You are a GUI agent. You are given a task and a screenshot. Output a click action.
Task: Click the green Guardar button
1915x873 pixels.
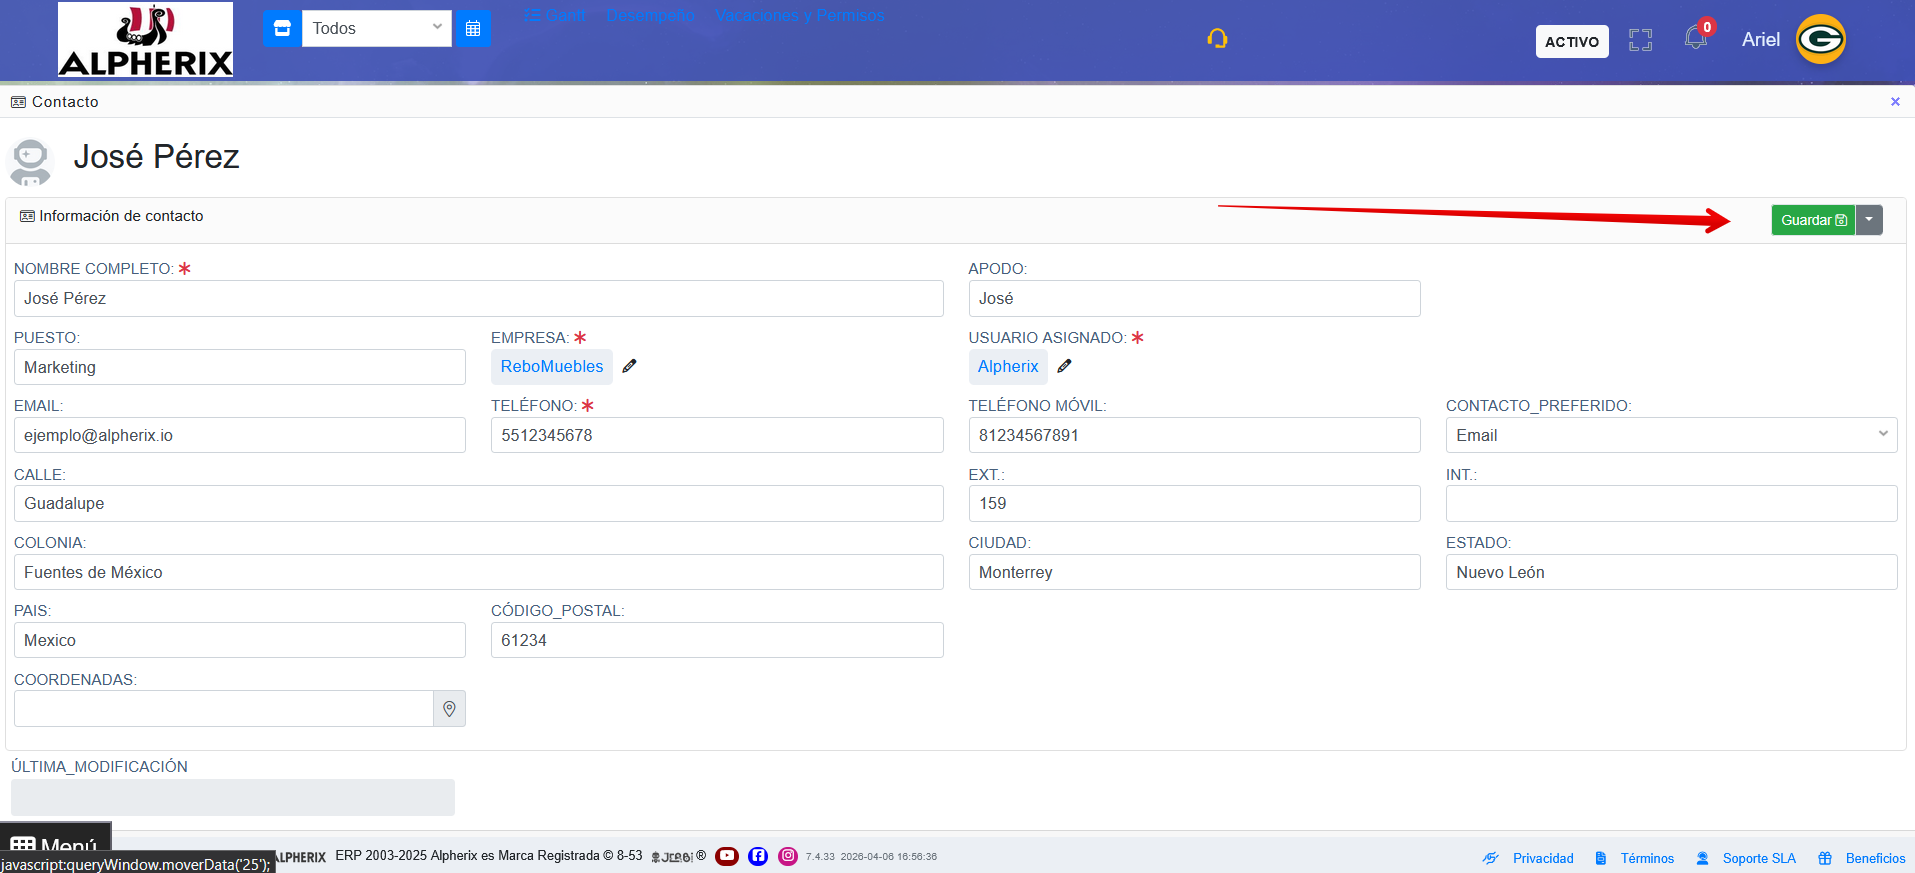1812,220
